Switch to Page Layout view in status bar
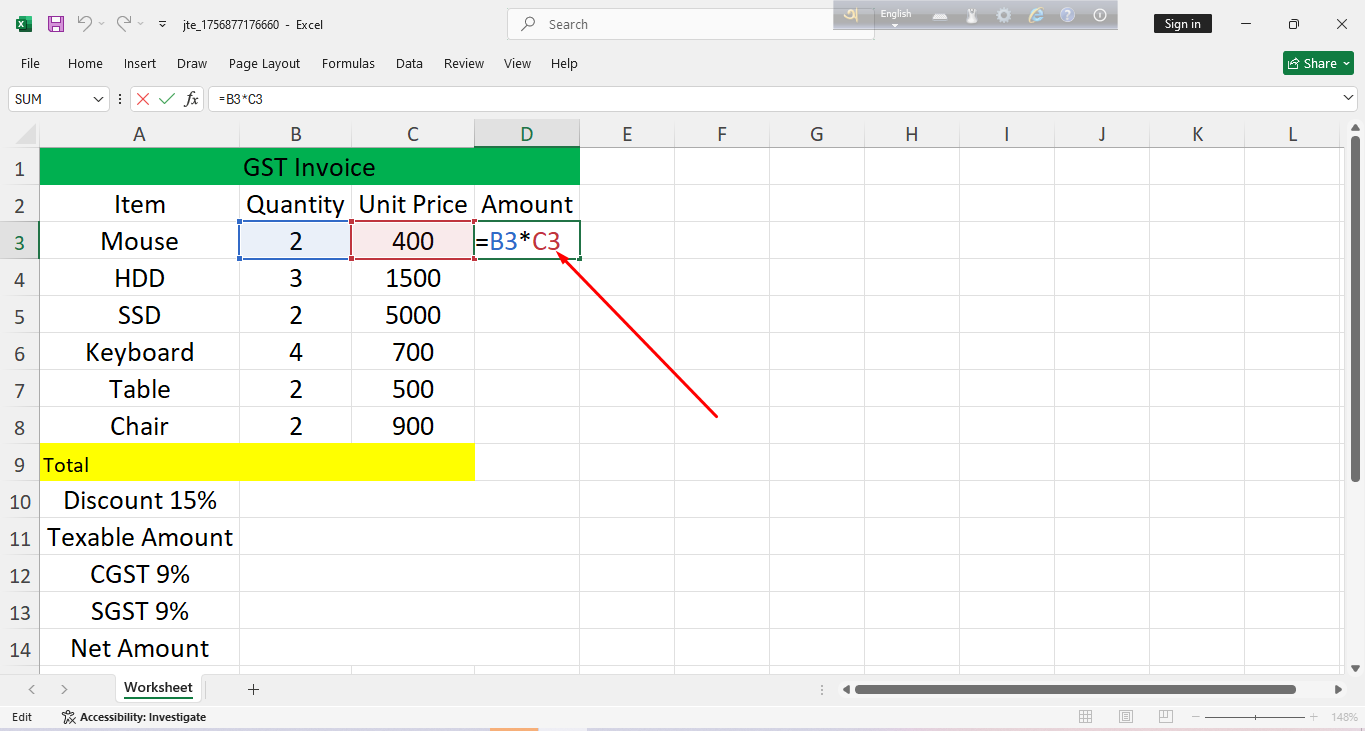 (x=1126, y=717)
